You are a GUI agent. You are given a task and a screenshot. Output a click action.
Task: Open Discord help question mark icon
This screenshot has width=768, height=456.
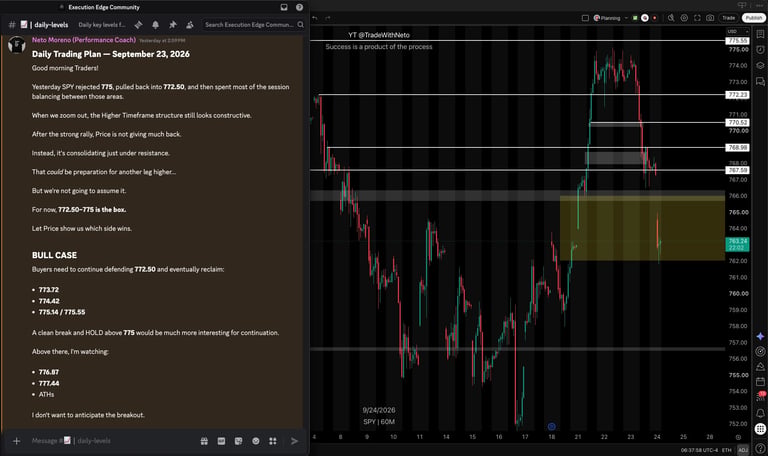click(x=299, y=7)
